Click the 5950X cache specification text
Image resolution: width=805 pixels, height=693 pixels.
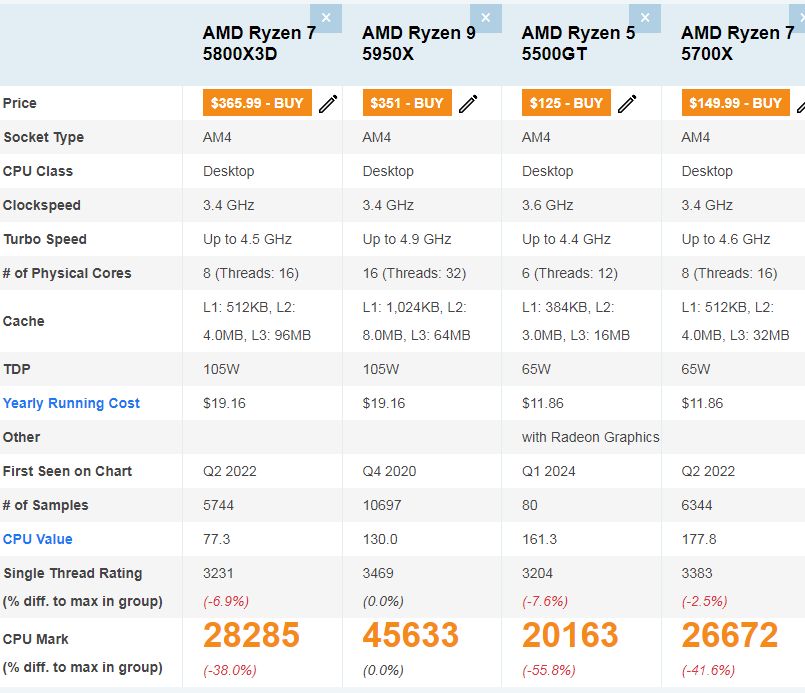416,321
